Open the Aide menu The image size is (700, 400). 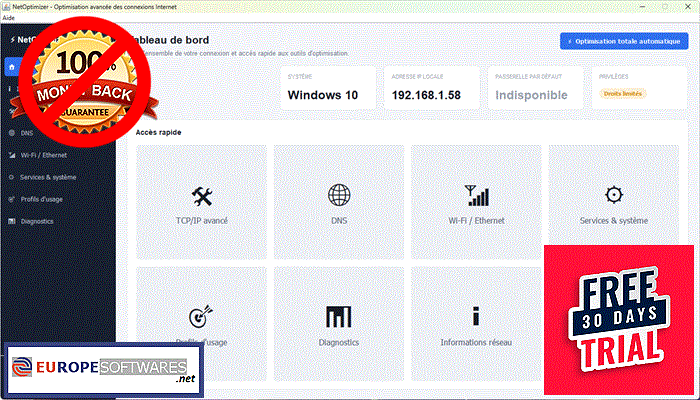(x=8, y=18)
